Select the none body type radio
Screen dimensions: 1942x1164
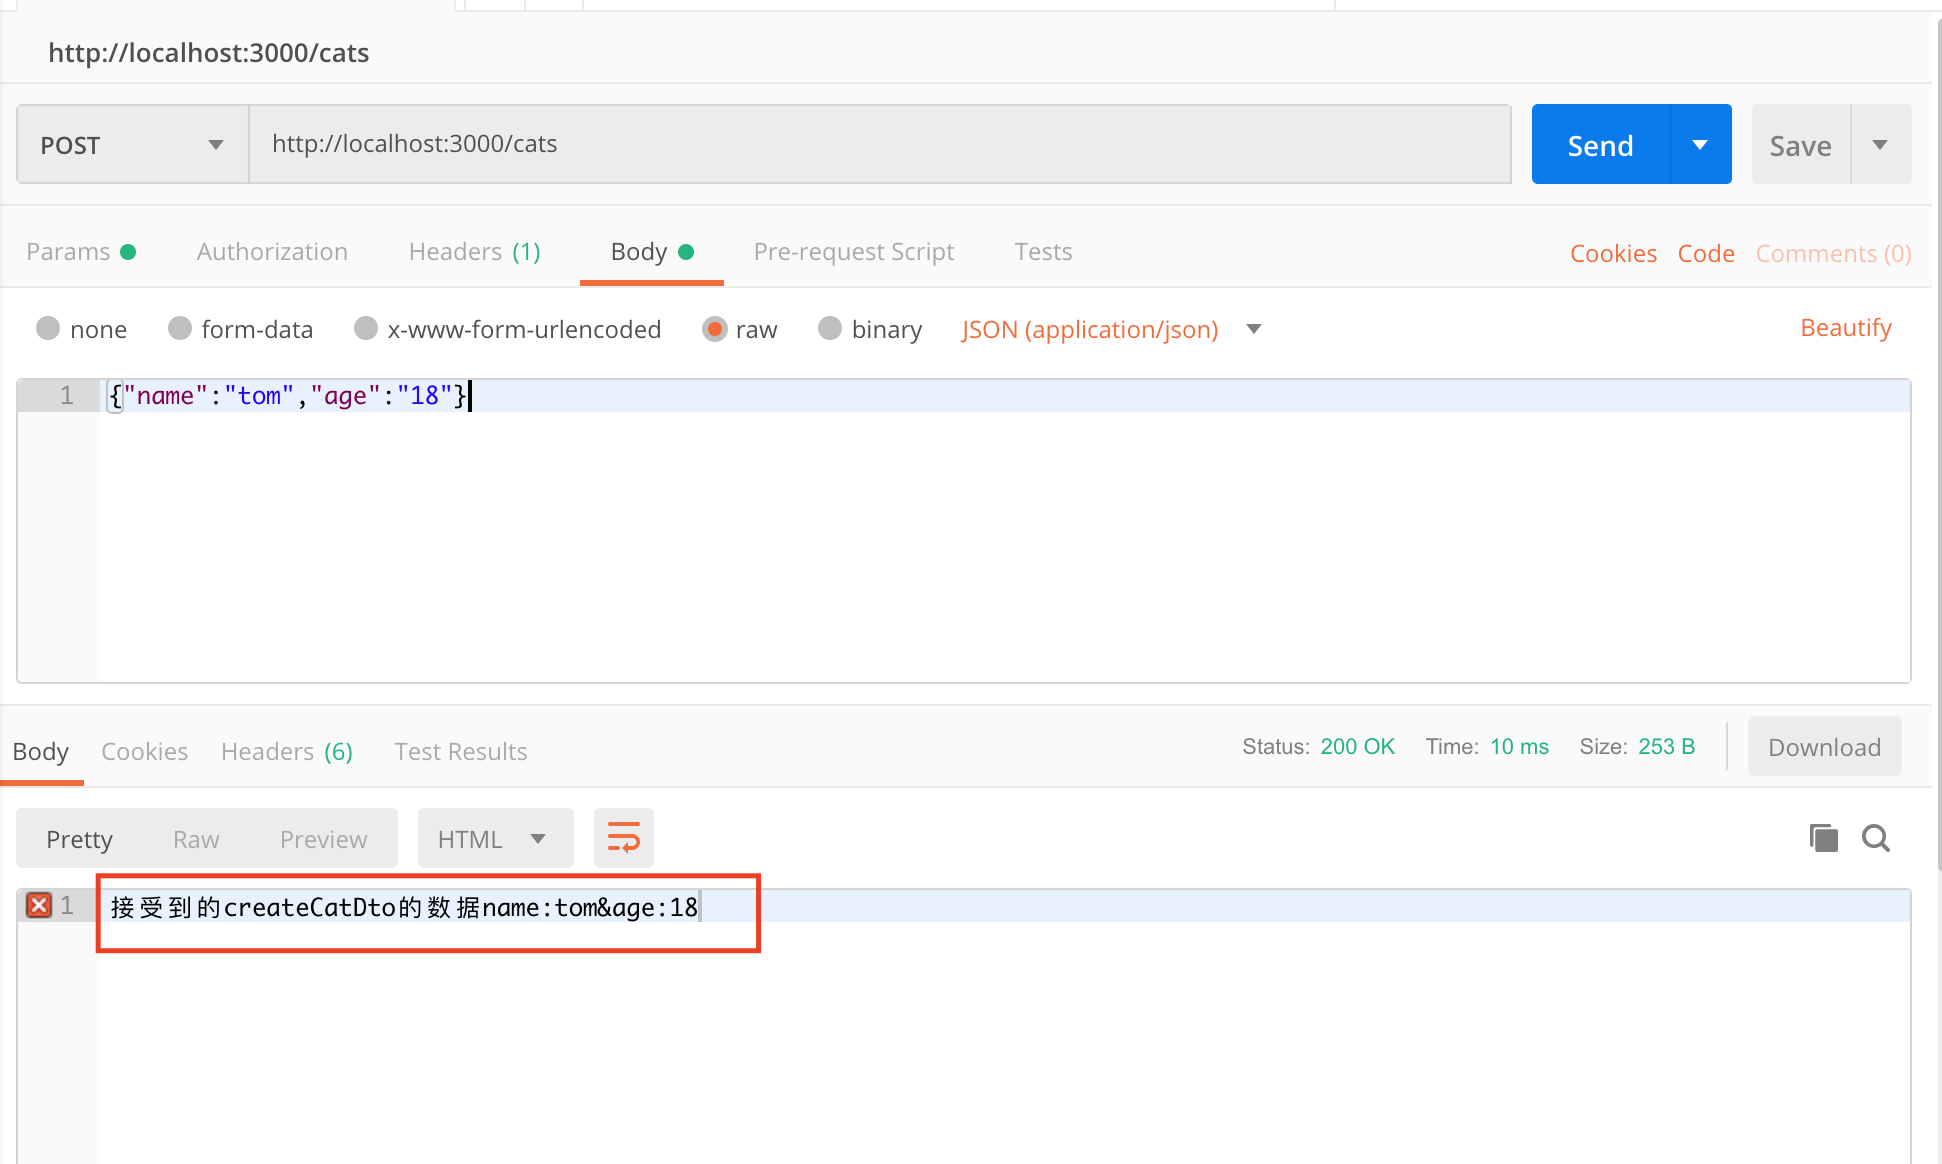coord(48,328)
